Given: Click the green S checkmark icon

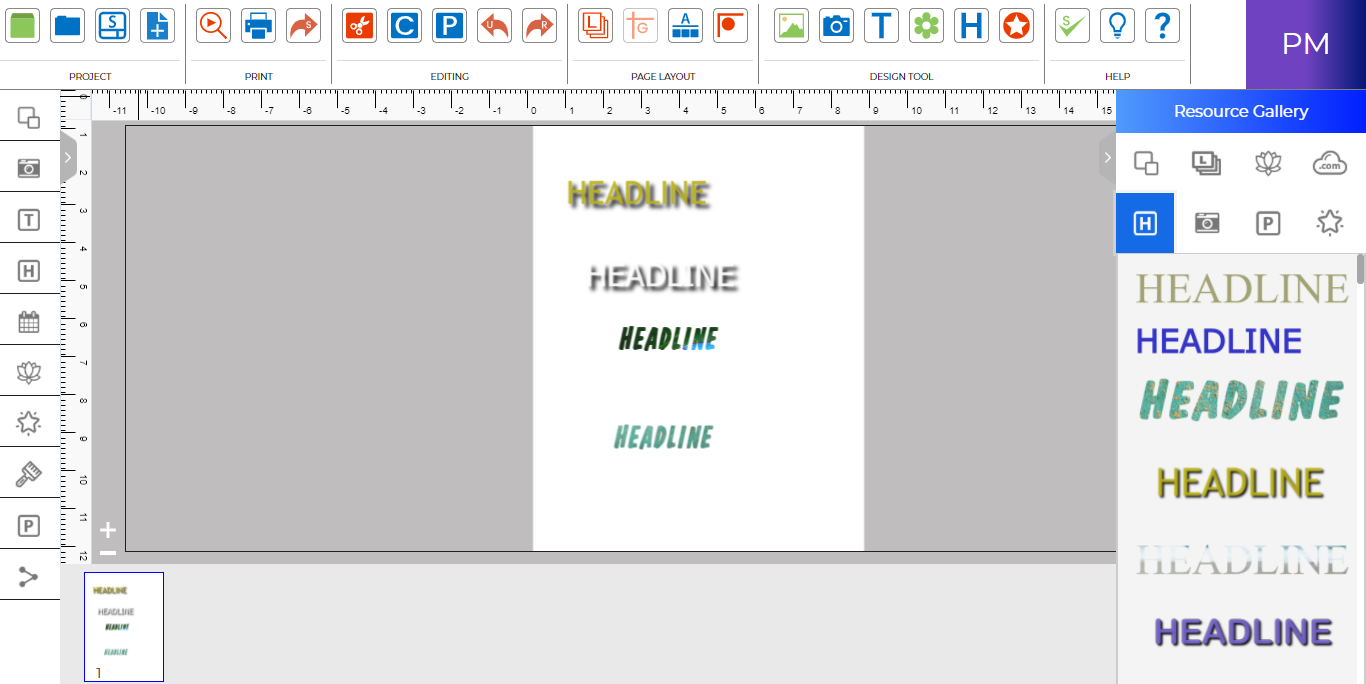Looking at the screenshot, I should pos(1072,26).
